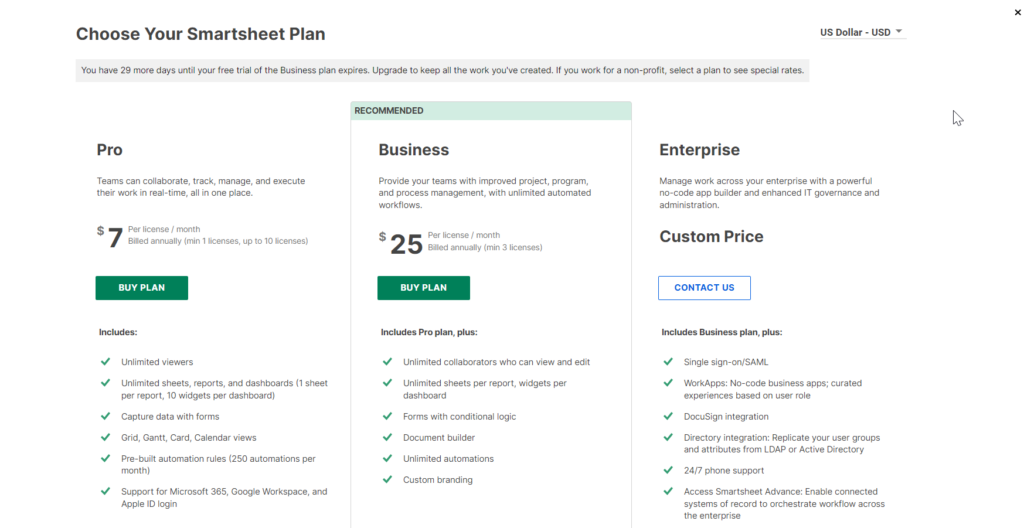Image resolution: width=1024 pixels, height=528 pixels.
Task: Click the free trial expiration notice
Action: pyautogui.click(x=441, y=70)
